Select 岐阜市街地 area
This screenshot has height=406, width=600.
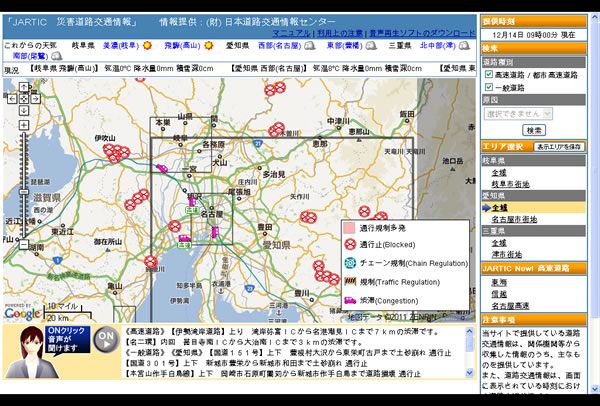pos(510,184)
